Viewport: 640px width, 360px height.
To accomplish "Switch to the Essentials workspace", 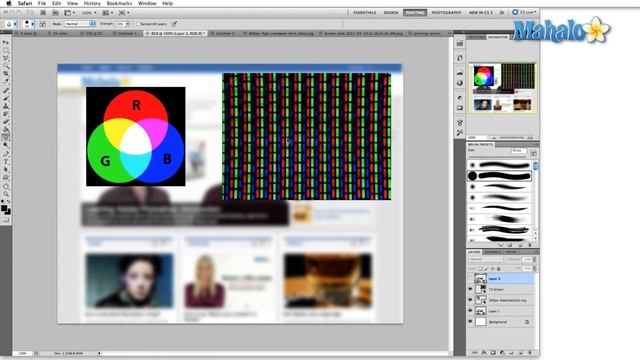I will coord(364,13).
